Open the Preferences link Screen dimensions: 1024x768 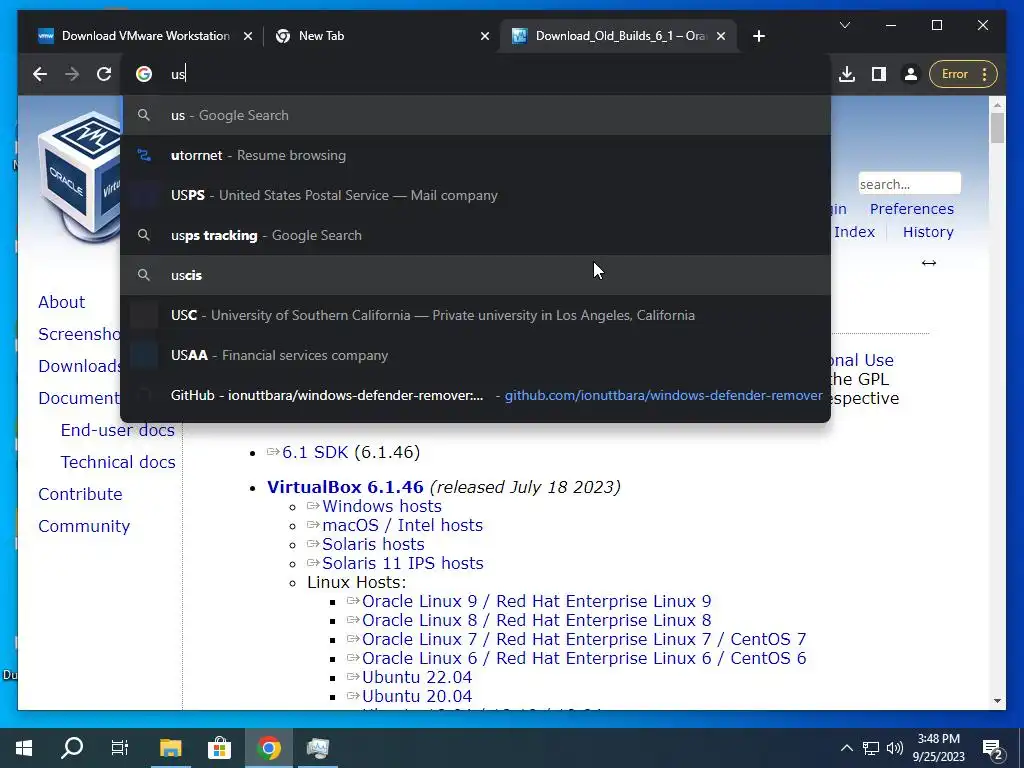[x=912, y=209]
